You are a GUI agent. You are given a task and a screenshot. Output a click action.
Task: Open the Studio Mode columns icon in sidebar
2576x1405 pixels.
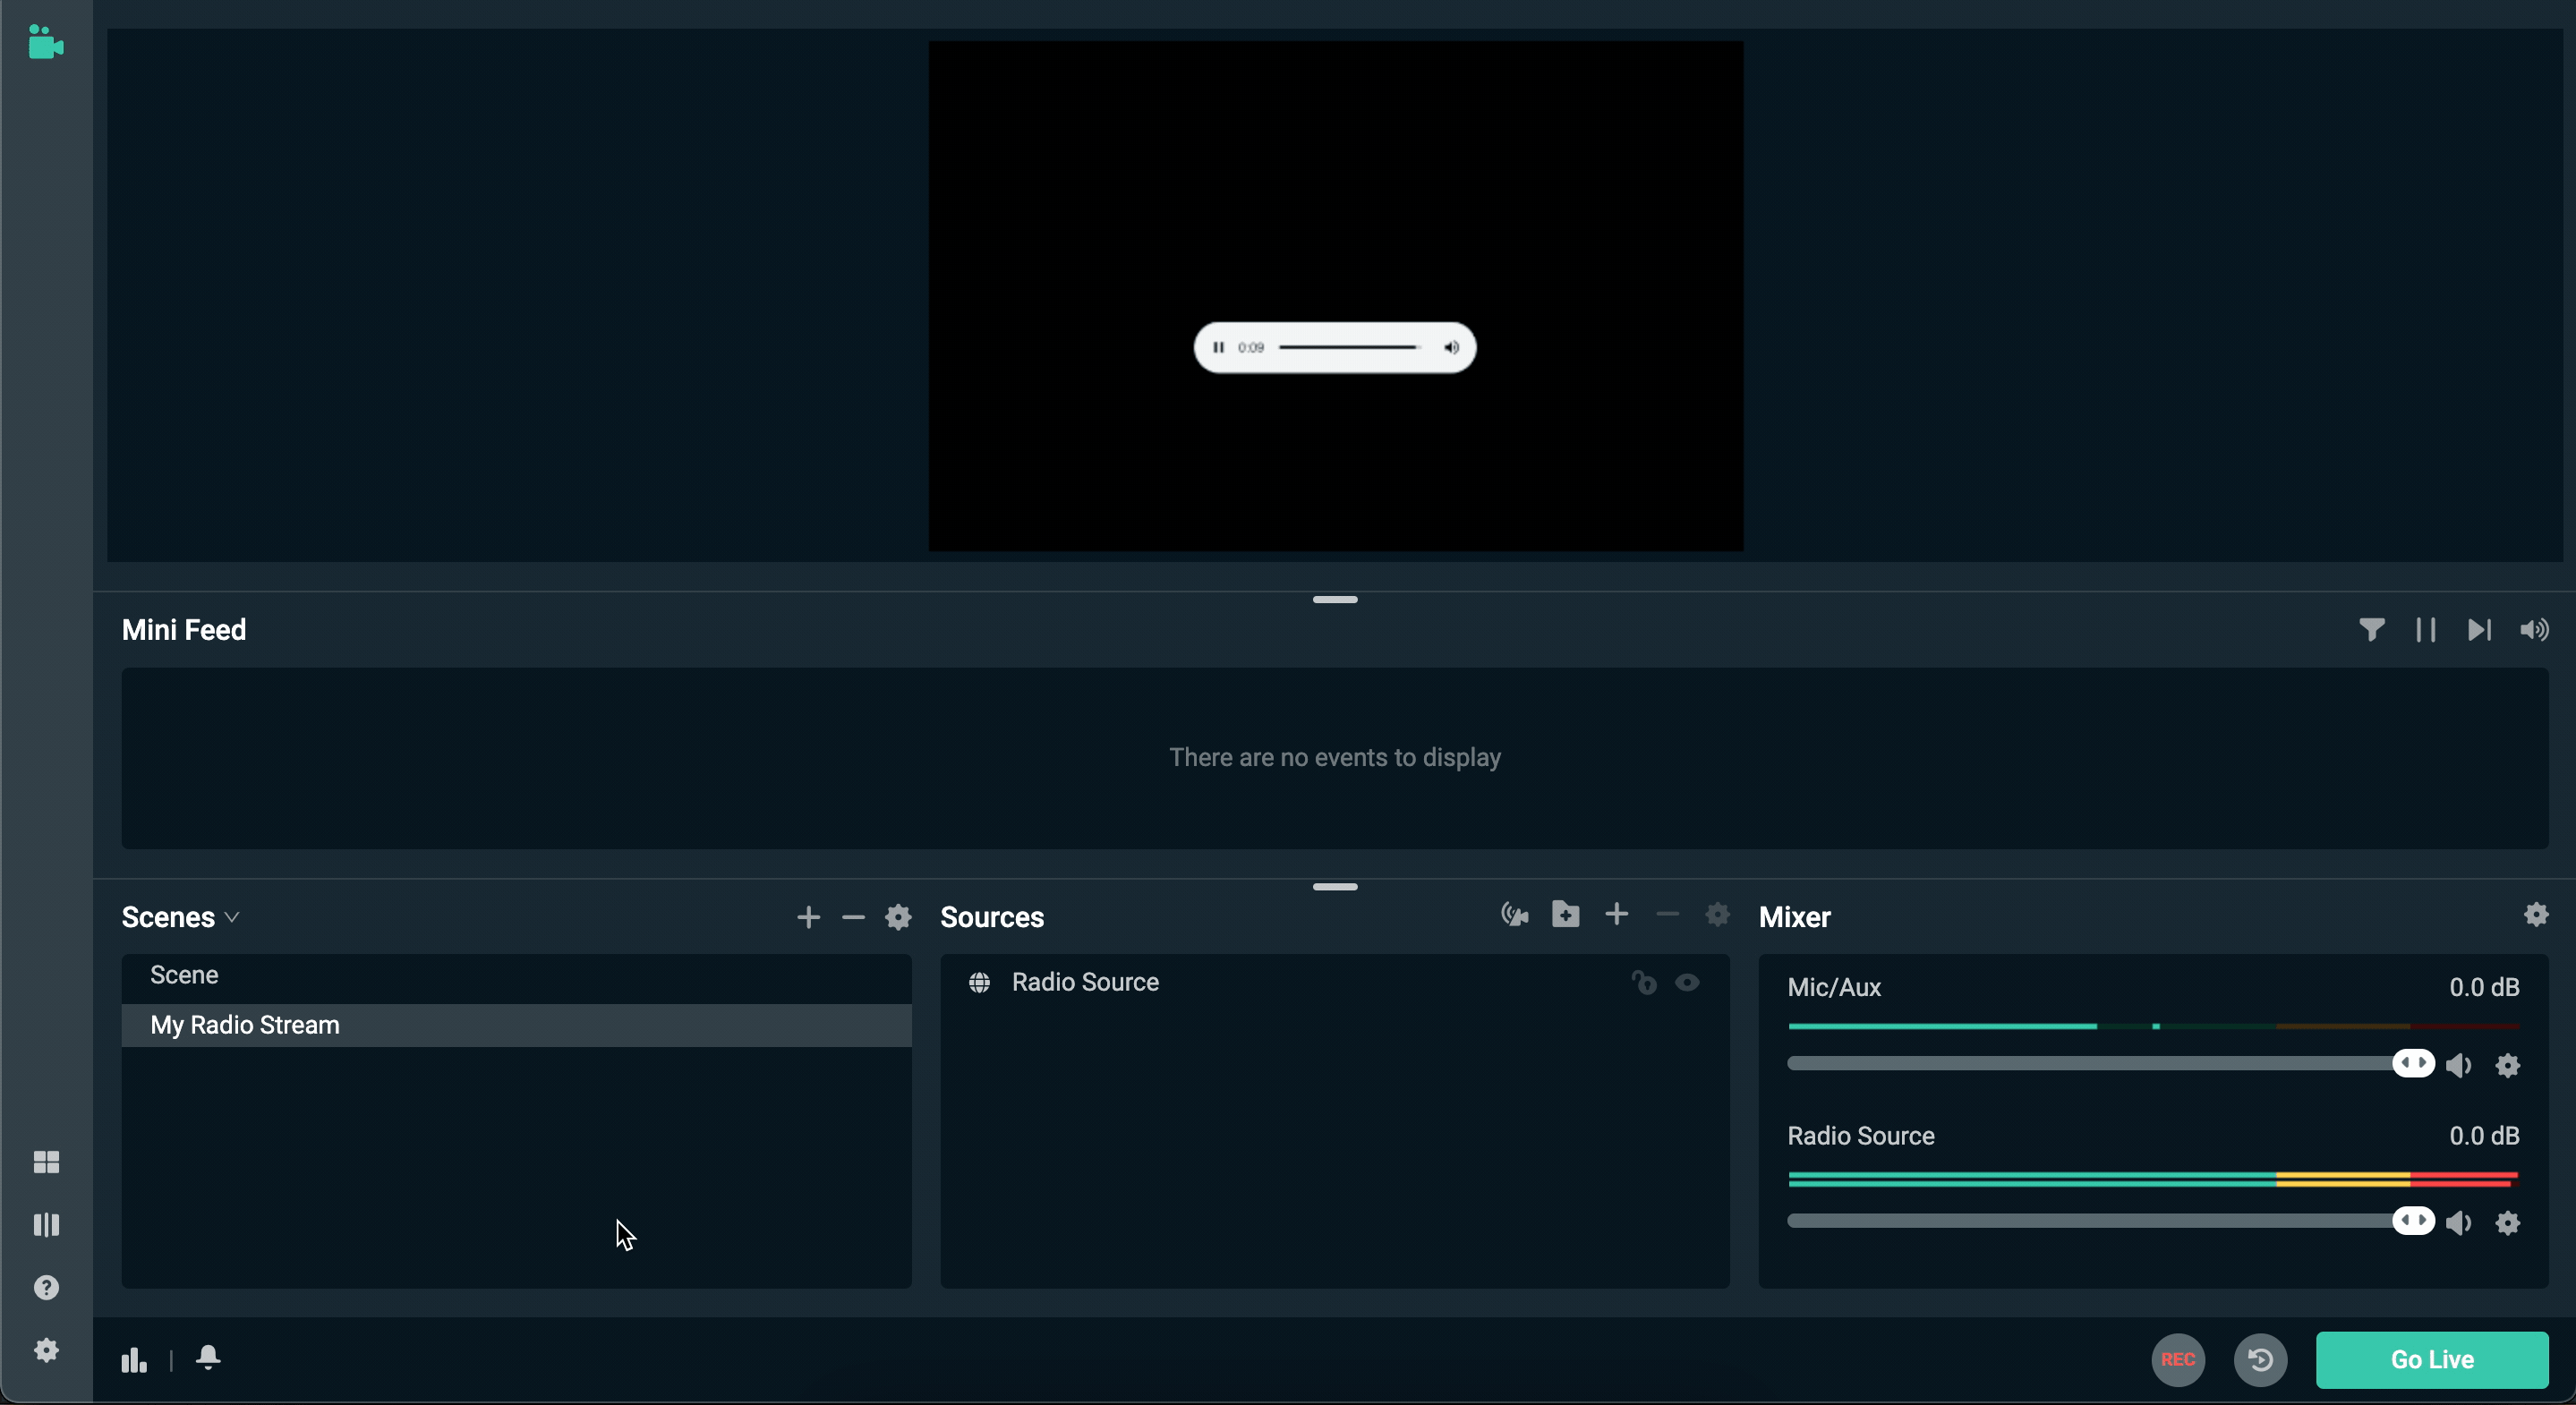click(x=46, y=1225)
